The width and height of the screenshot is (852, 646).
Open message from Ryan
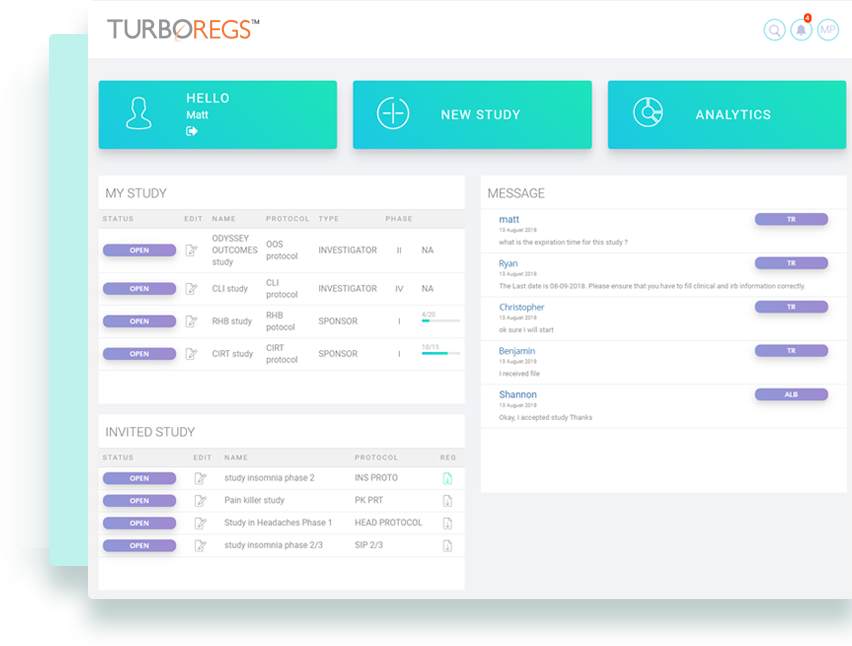coord(508,263)
